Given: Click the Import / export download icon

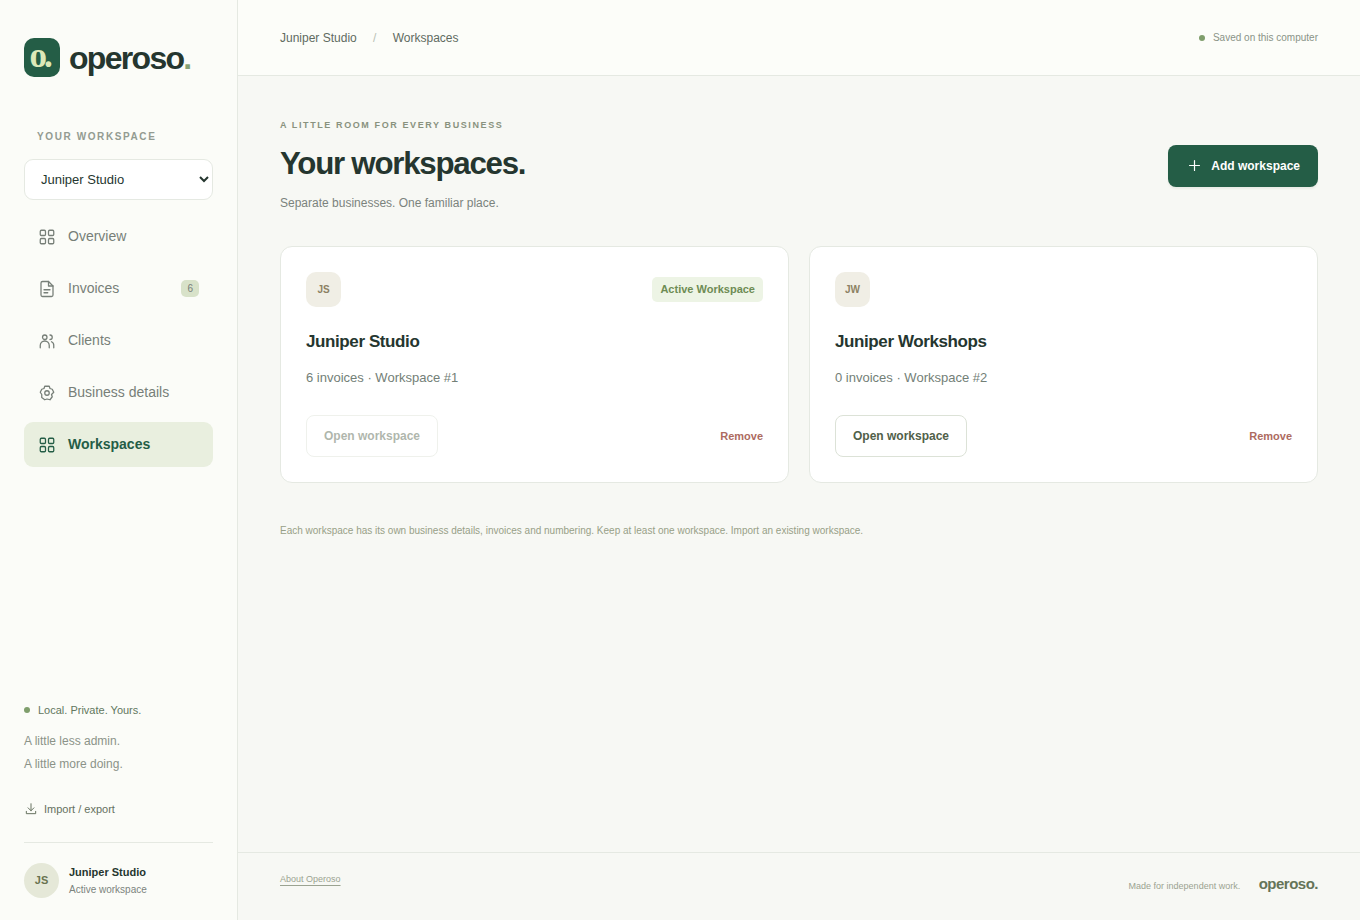Looking at the screenshot, I should [31, 809].
